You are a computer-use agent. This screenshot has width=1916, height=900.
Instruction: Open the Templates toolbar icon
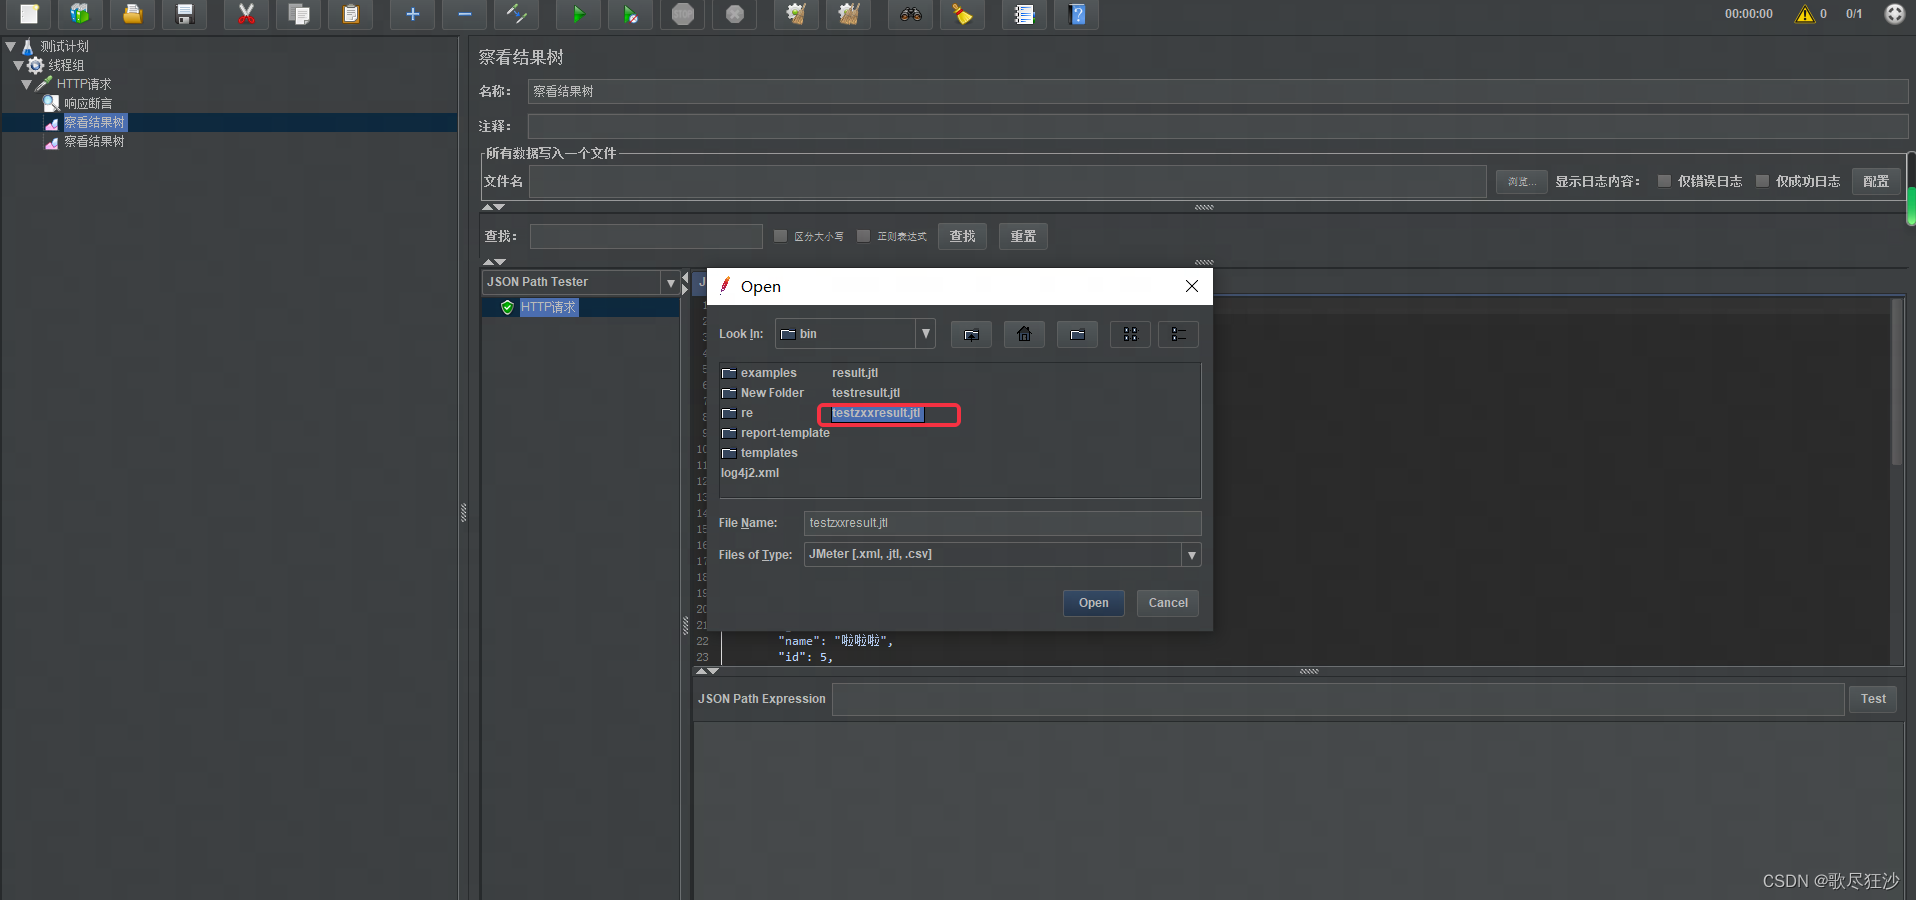tap(80, 14)
